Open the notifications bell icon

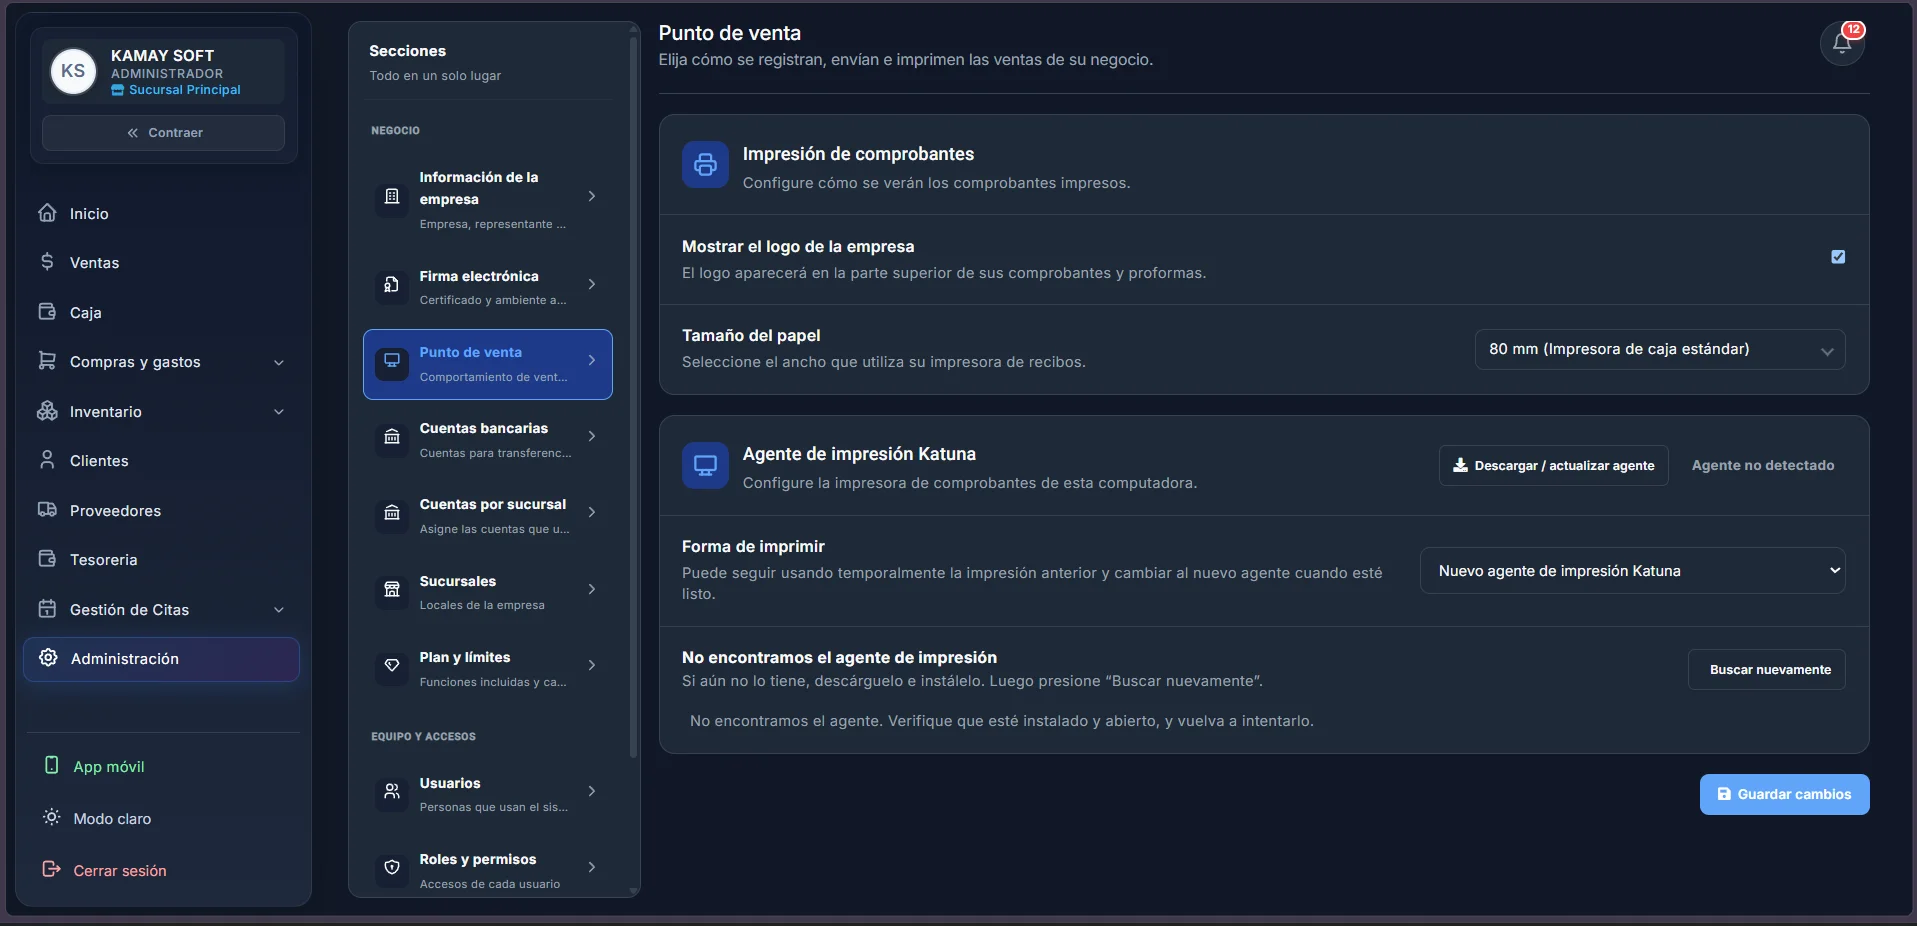pos(1842,44)
